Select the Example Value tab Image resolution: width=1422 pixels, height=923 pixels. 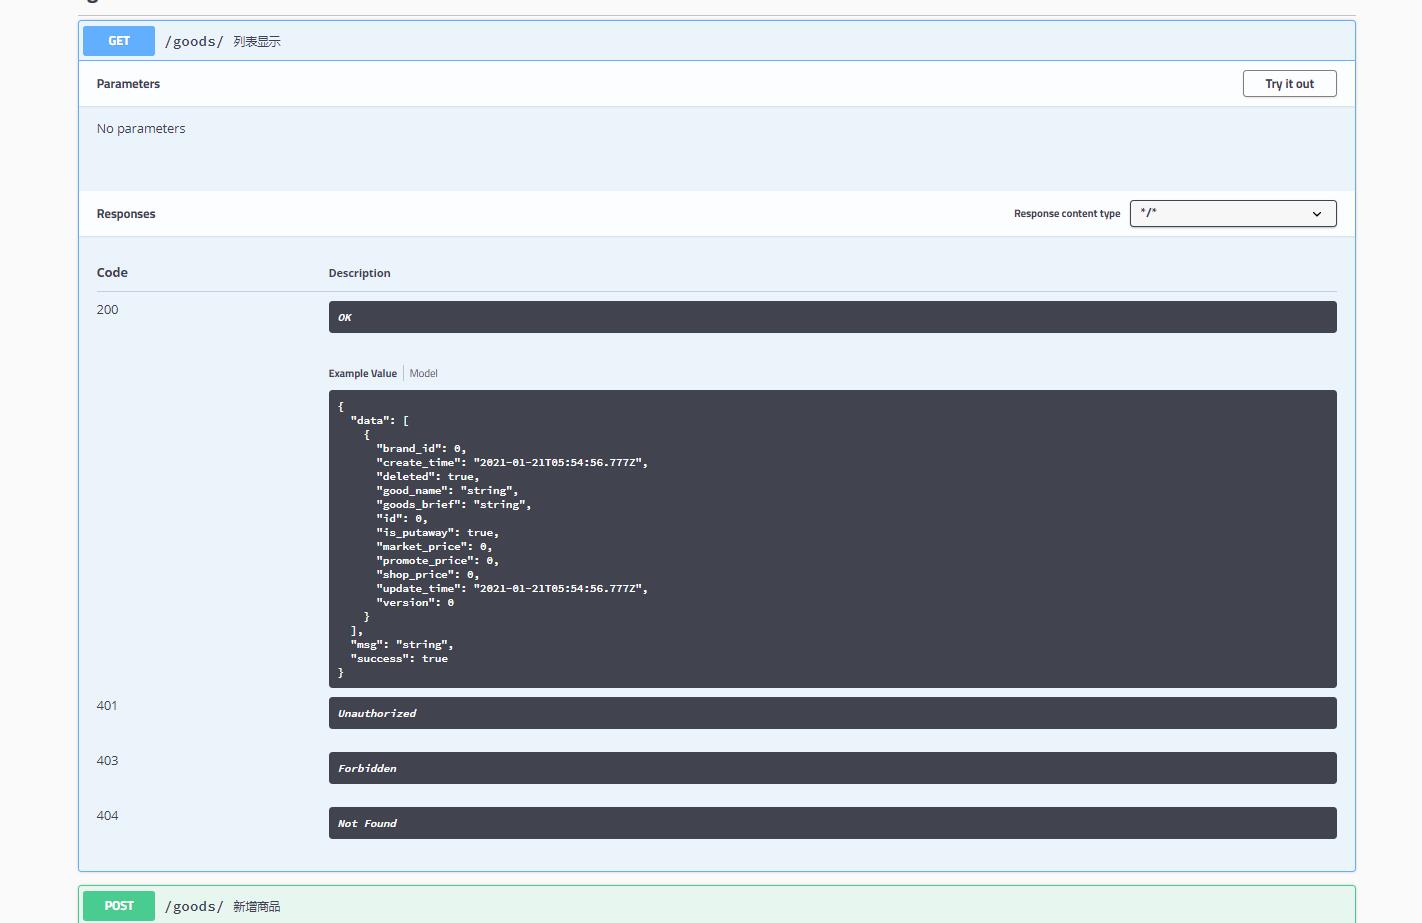pyautogui.click(x=362, y=373)
